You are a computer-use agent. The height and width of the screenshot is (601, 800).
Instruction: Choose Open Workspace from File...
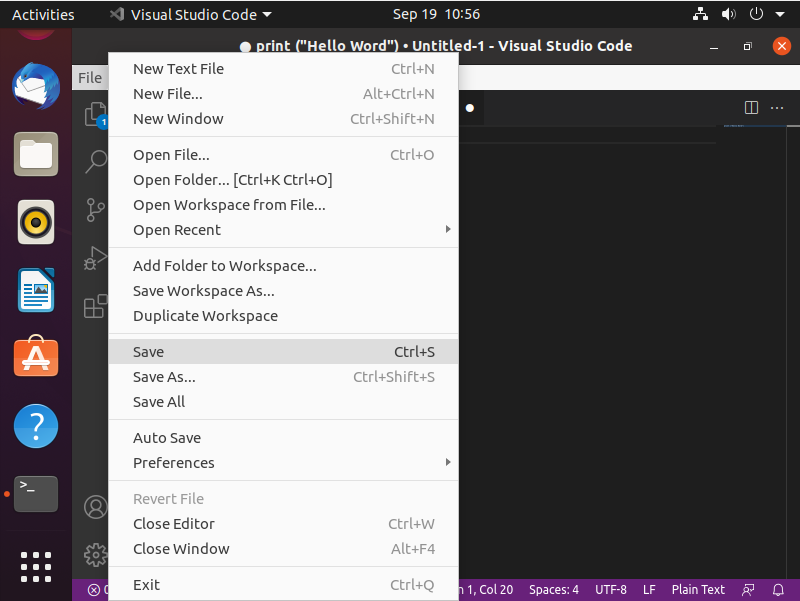tap(283, 205)
